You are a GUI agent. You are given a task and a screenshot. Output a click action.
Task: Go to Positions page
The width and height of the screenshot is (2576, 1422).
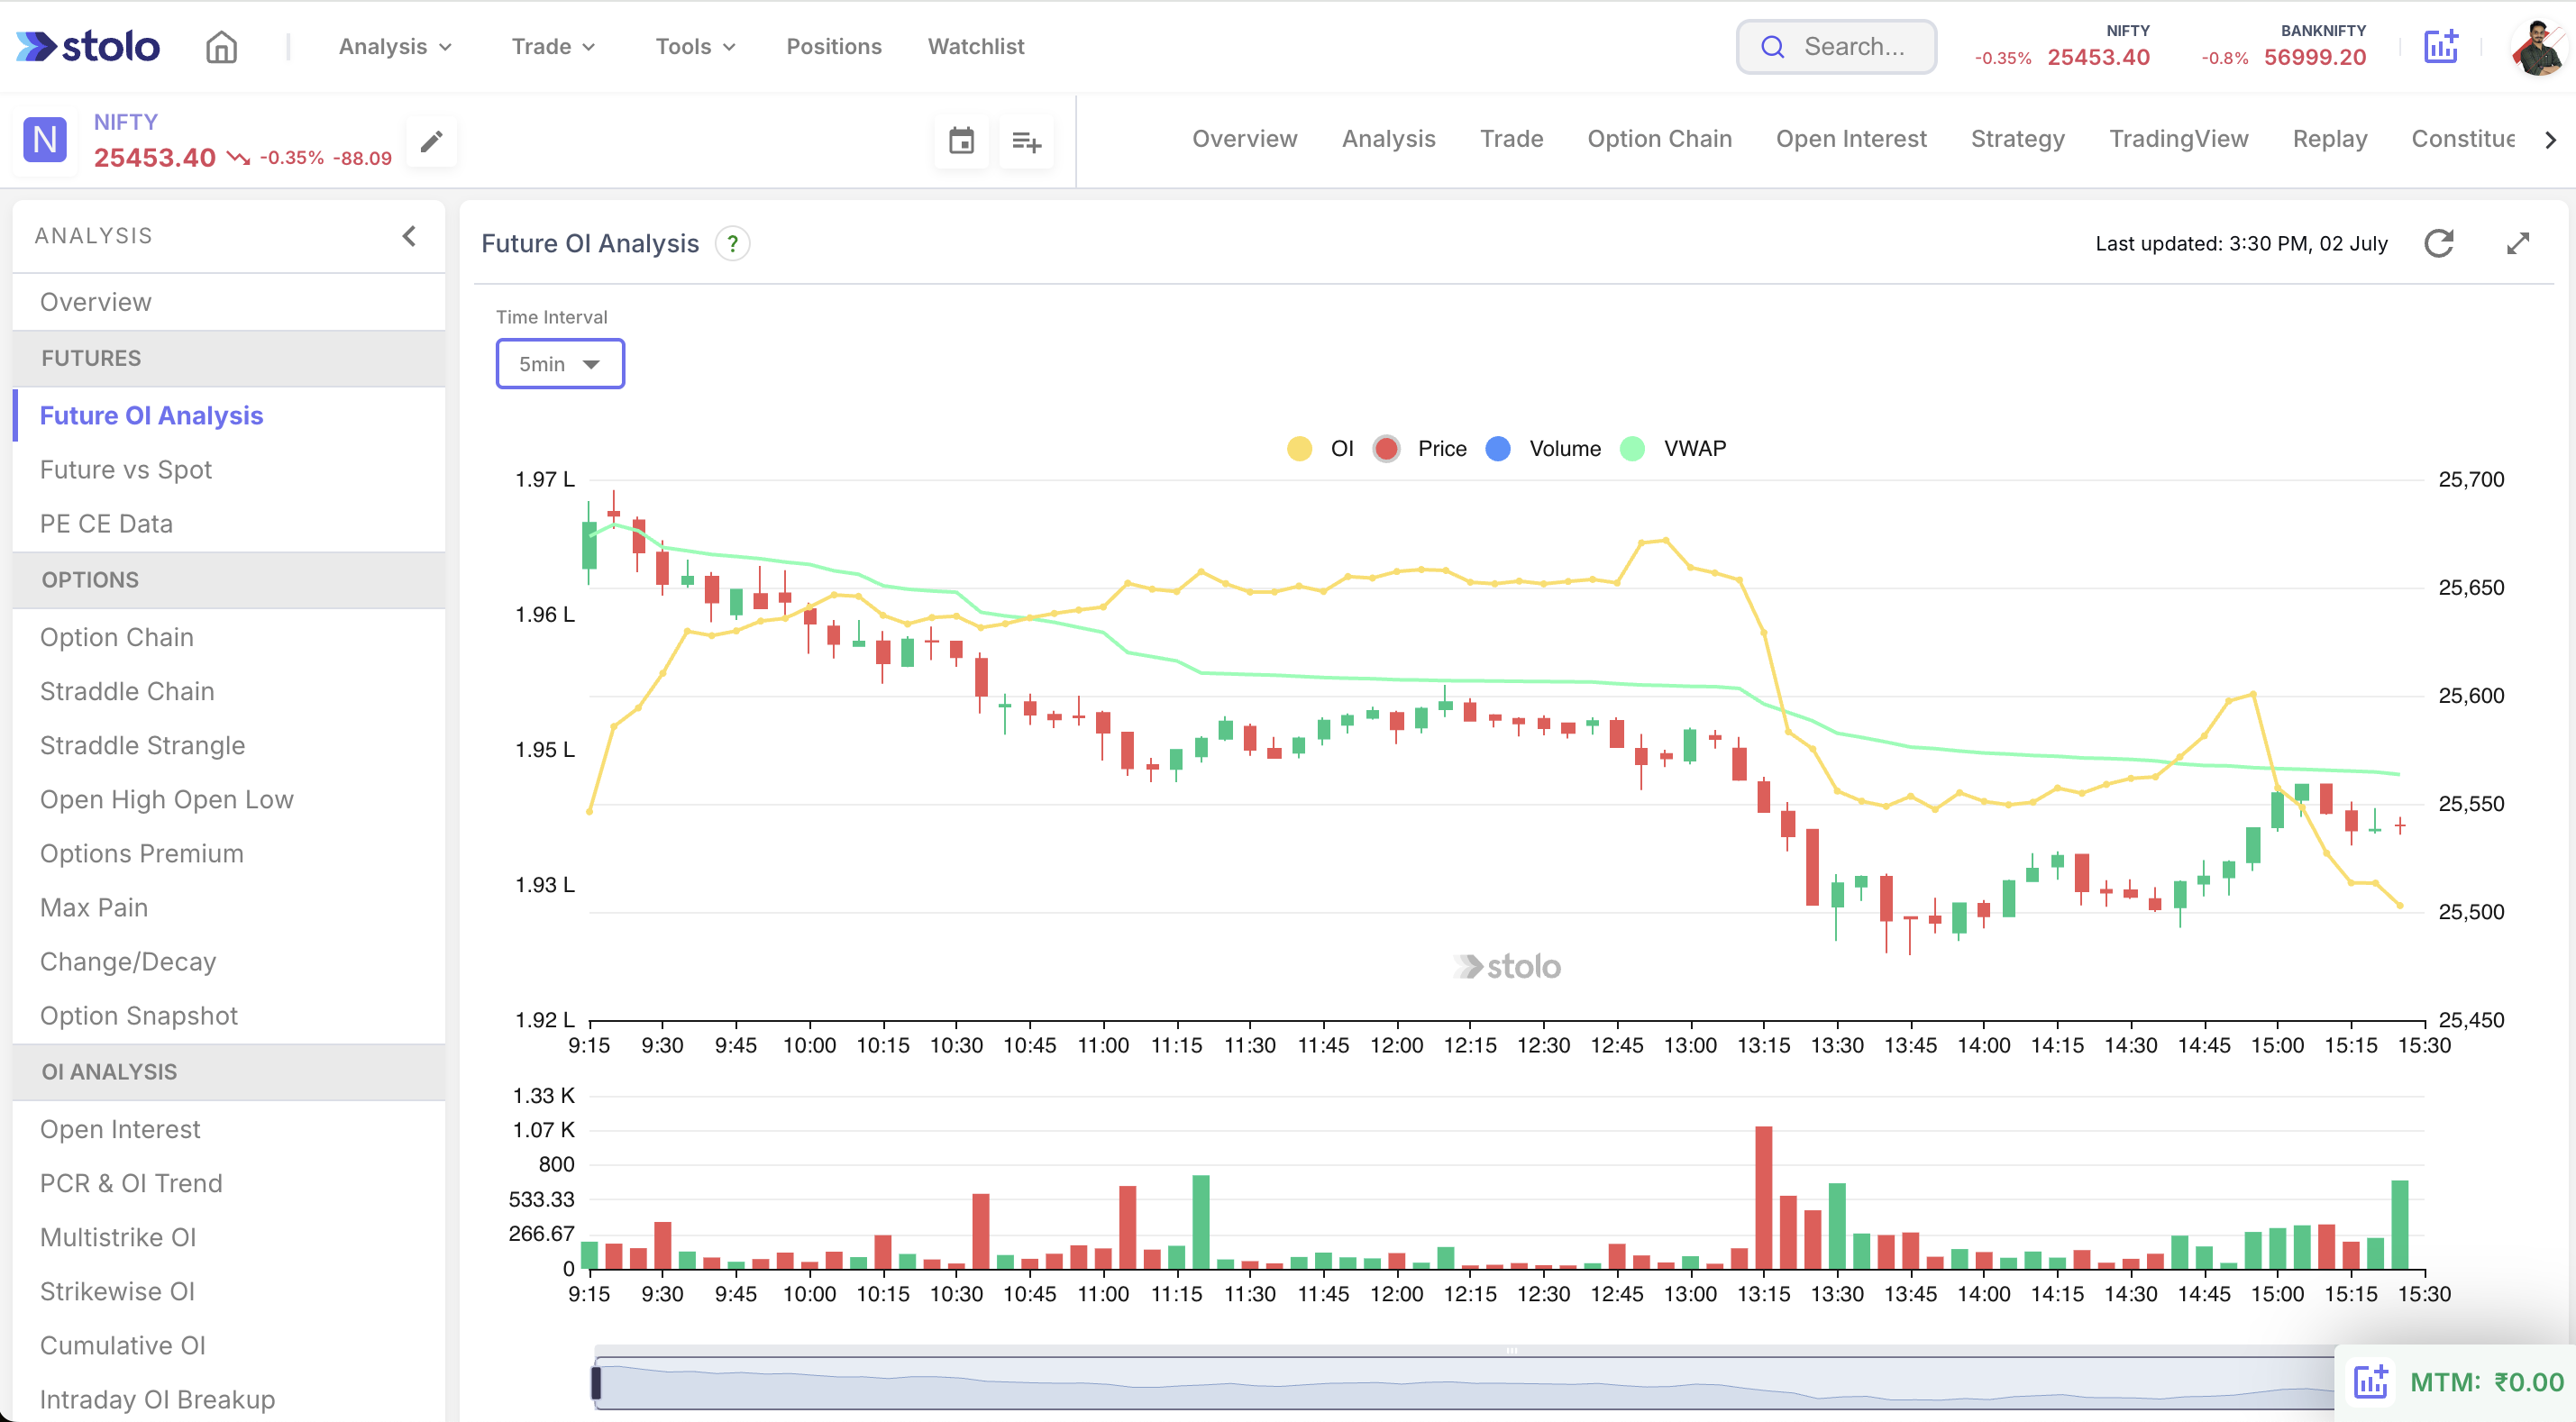click(834, 46)
